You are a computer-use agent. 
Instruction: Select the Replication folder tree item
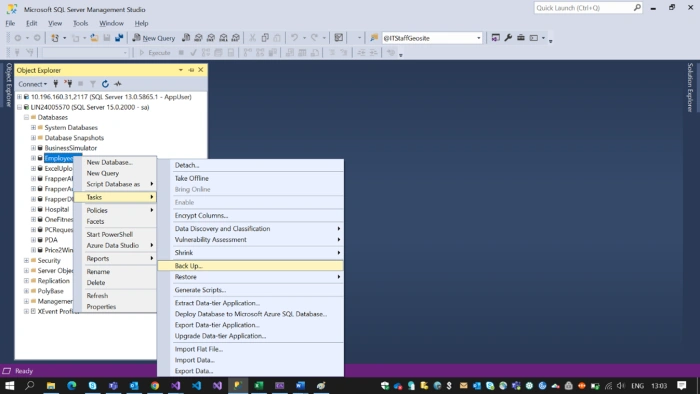pyautogui.click(x=54, y=281)
